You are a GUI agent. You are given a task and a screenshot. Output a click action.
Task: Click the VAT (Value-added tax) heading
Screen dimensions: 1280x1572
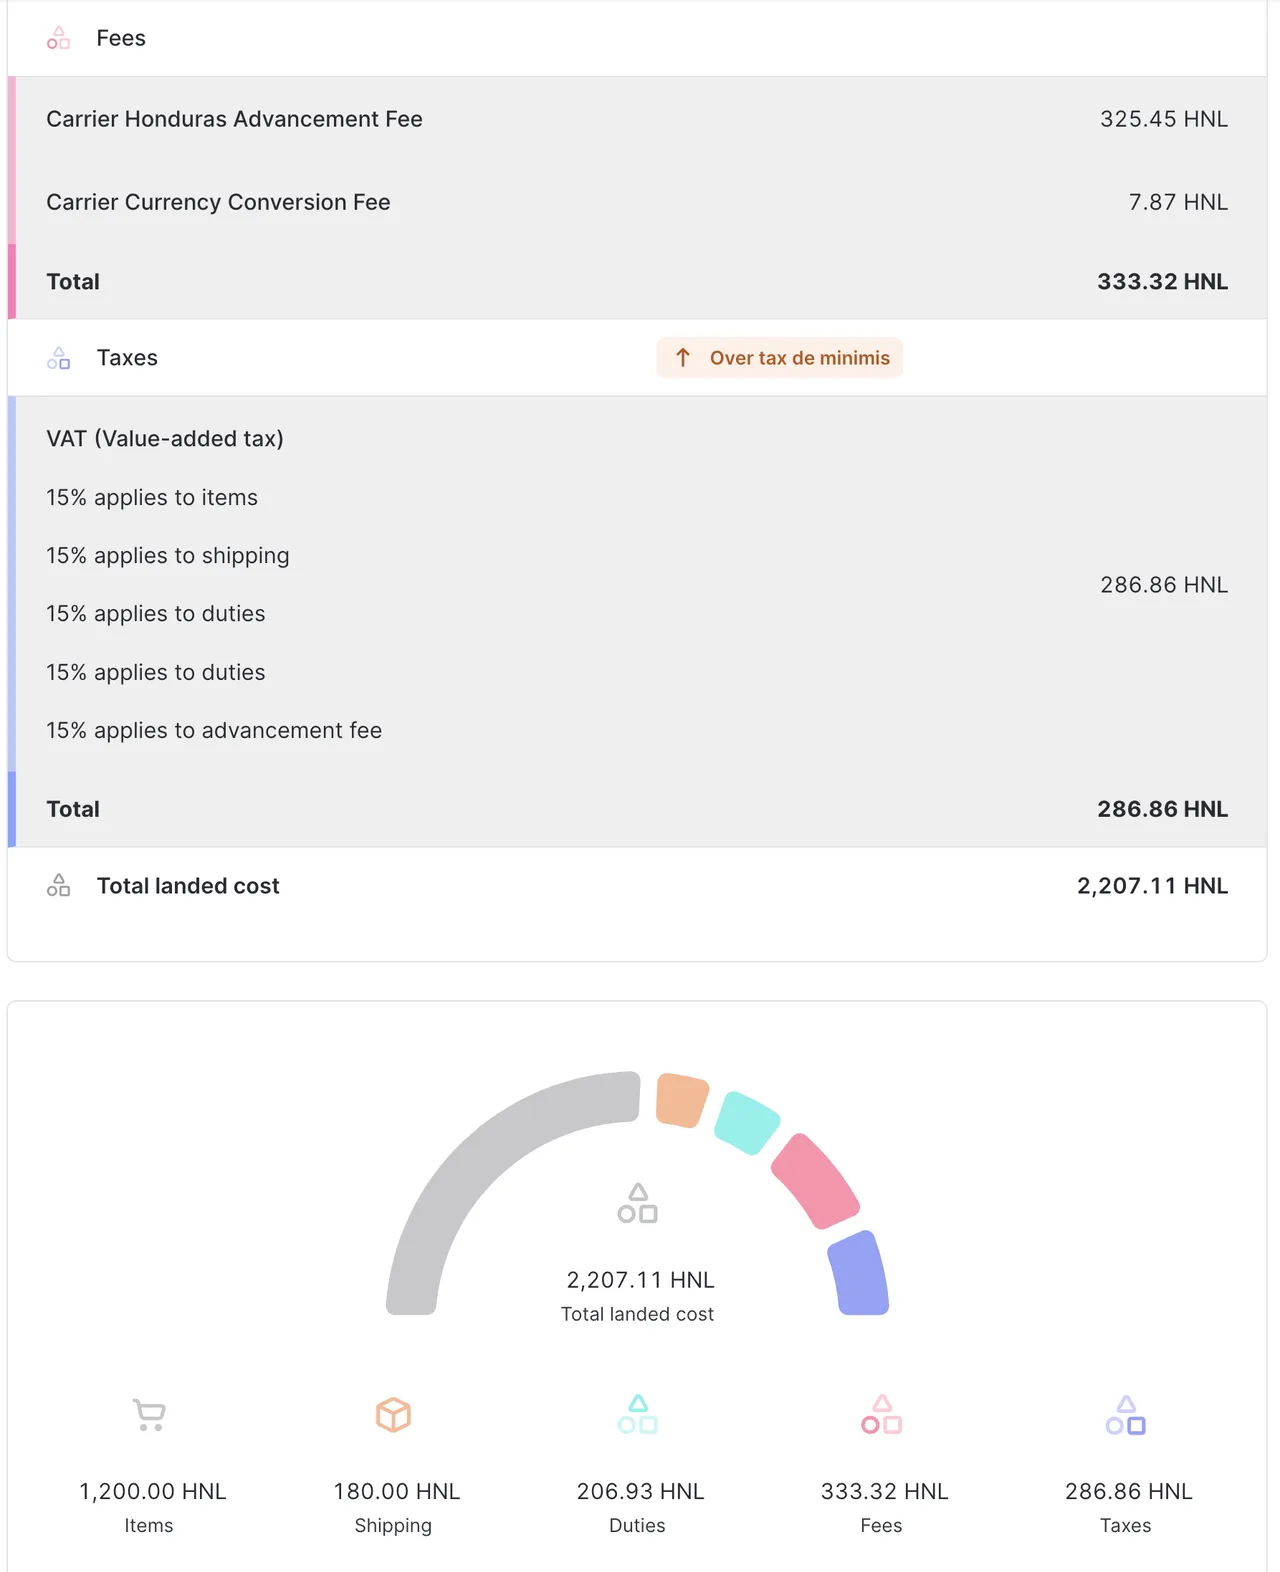pyautogui.click(x=165, y=439)
